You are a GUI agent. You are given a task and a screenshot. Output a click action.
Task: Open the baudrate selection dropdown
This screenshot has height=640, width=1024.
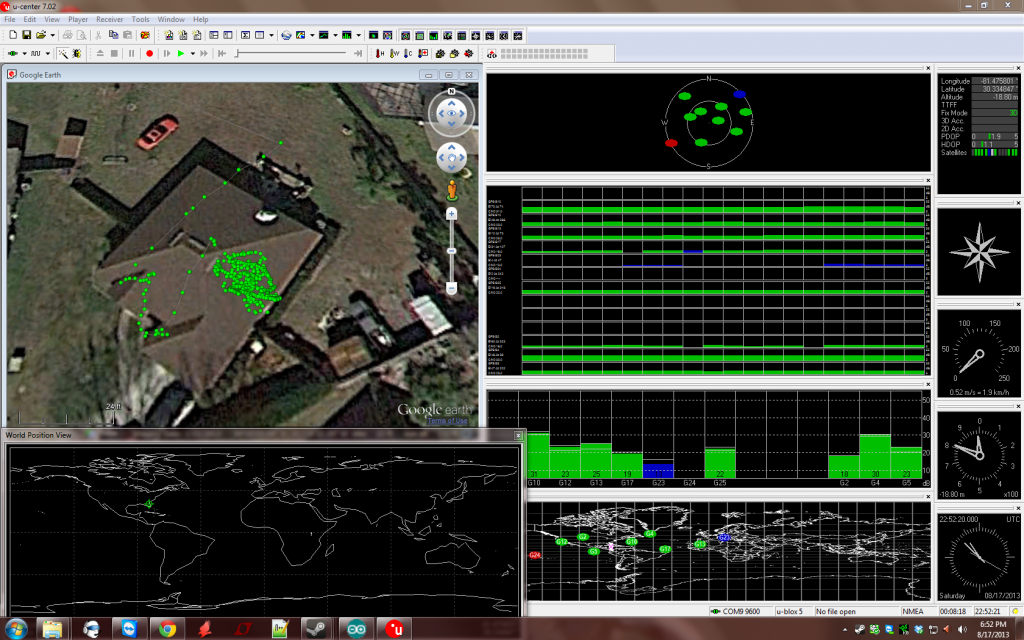(46, 53)
